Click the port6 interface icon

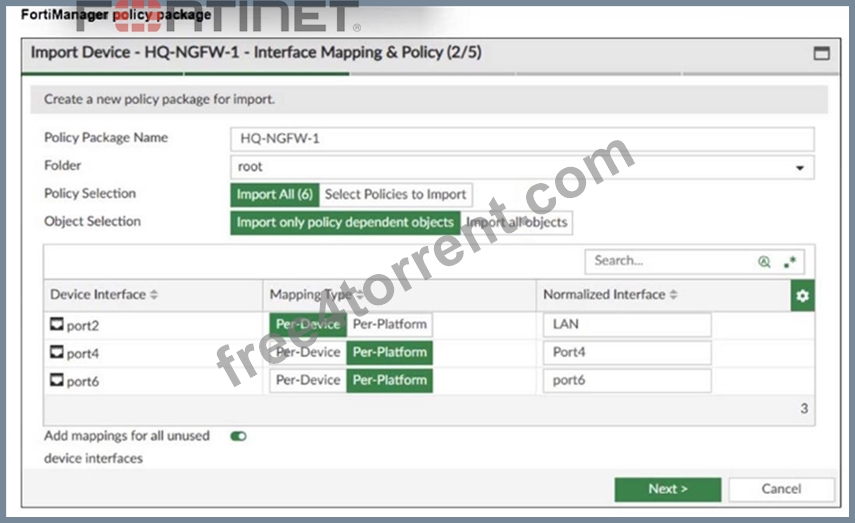pos(57,380)
